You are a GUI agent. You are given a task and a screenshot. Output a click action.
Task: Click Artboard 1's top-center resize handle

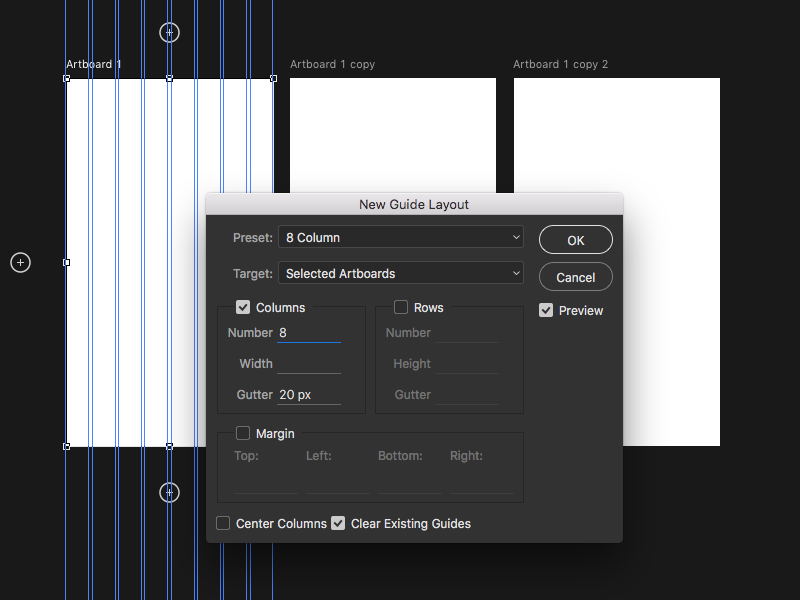(169, 79)
